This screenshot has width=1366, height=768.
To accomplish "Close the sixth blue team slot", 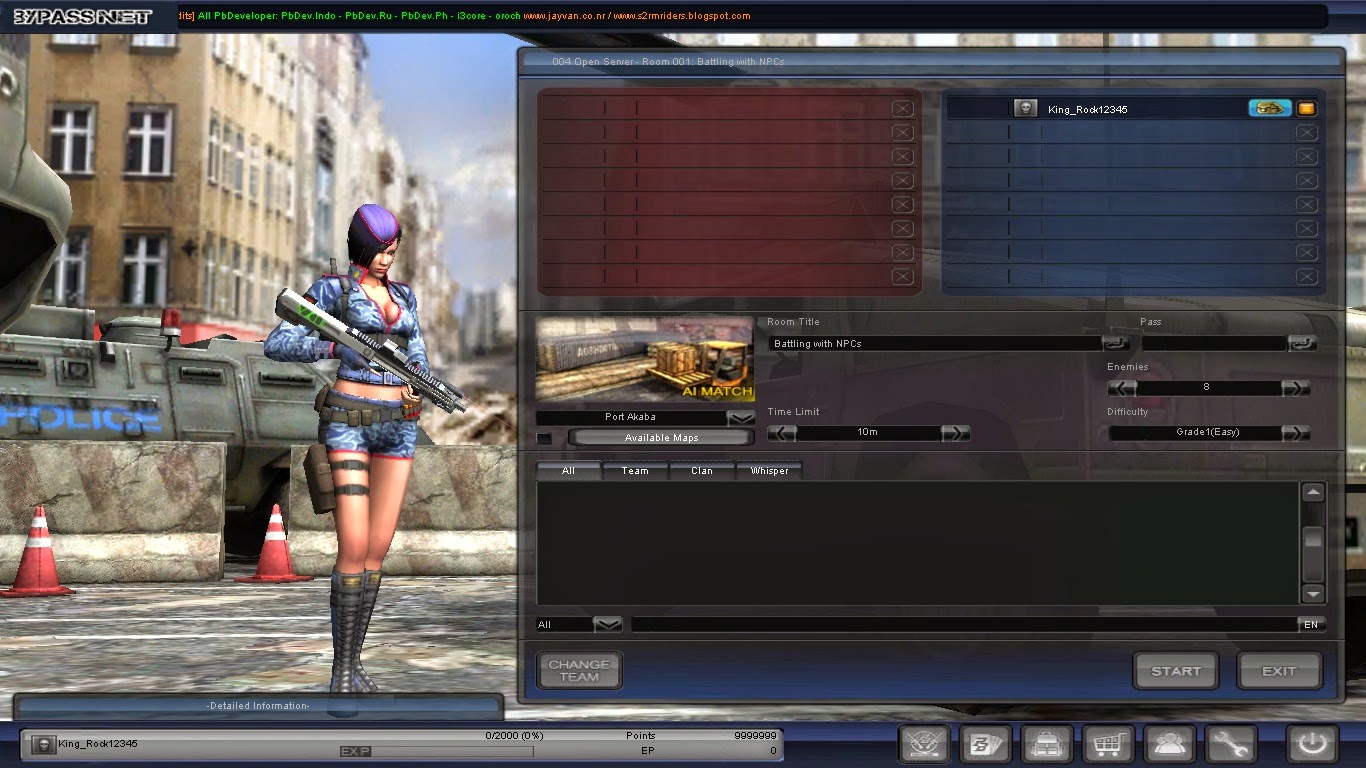I will (1307, 228).
